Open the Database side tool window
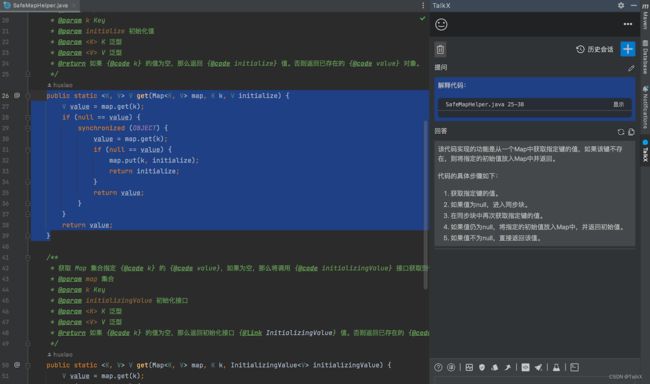 [645, 57]
